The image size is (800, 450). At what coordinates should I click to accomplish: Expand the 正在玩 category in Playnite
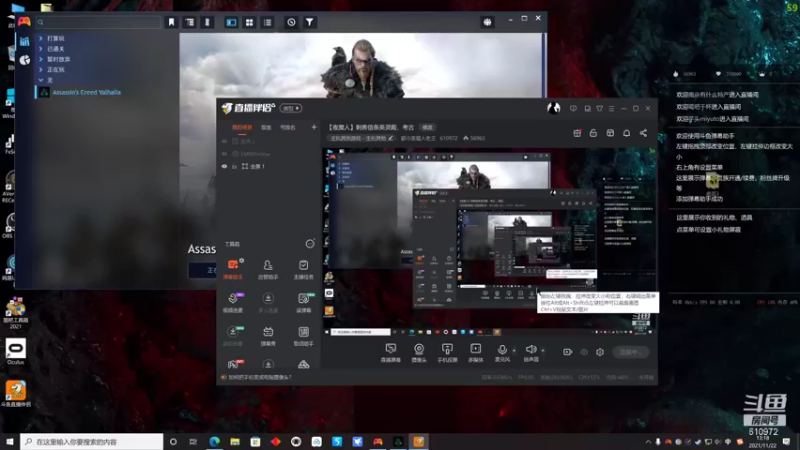click(41, 69)
